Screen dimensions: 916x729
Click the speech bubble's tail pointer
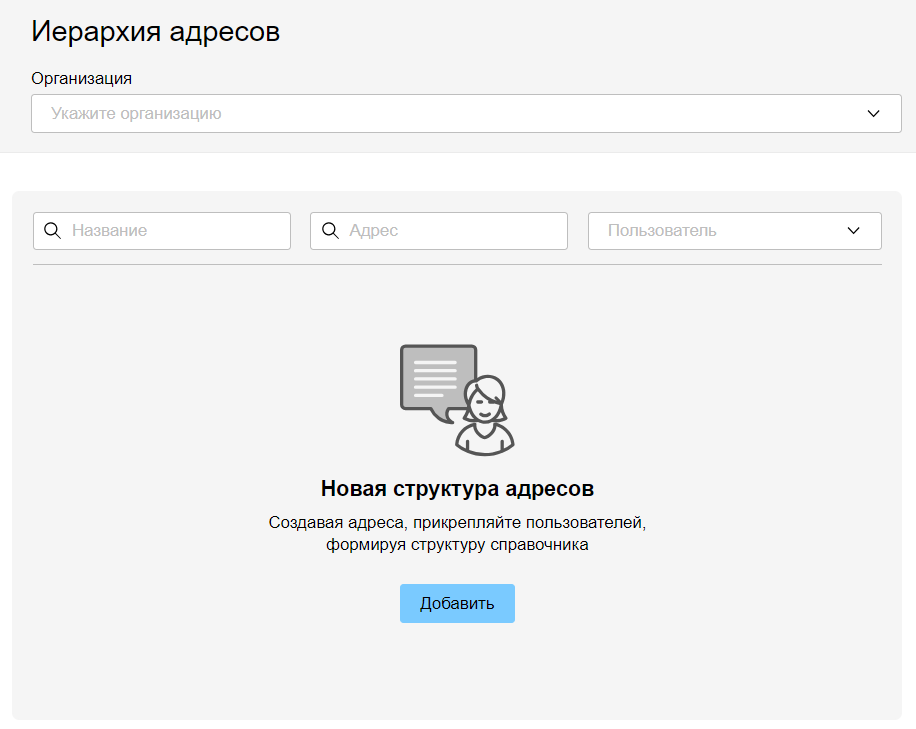pos(437,415)
